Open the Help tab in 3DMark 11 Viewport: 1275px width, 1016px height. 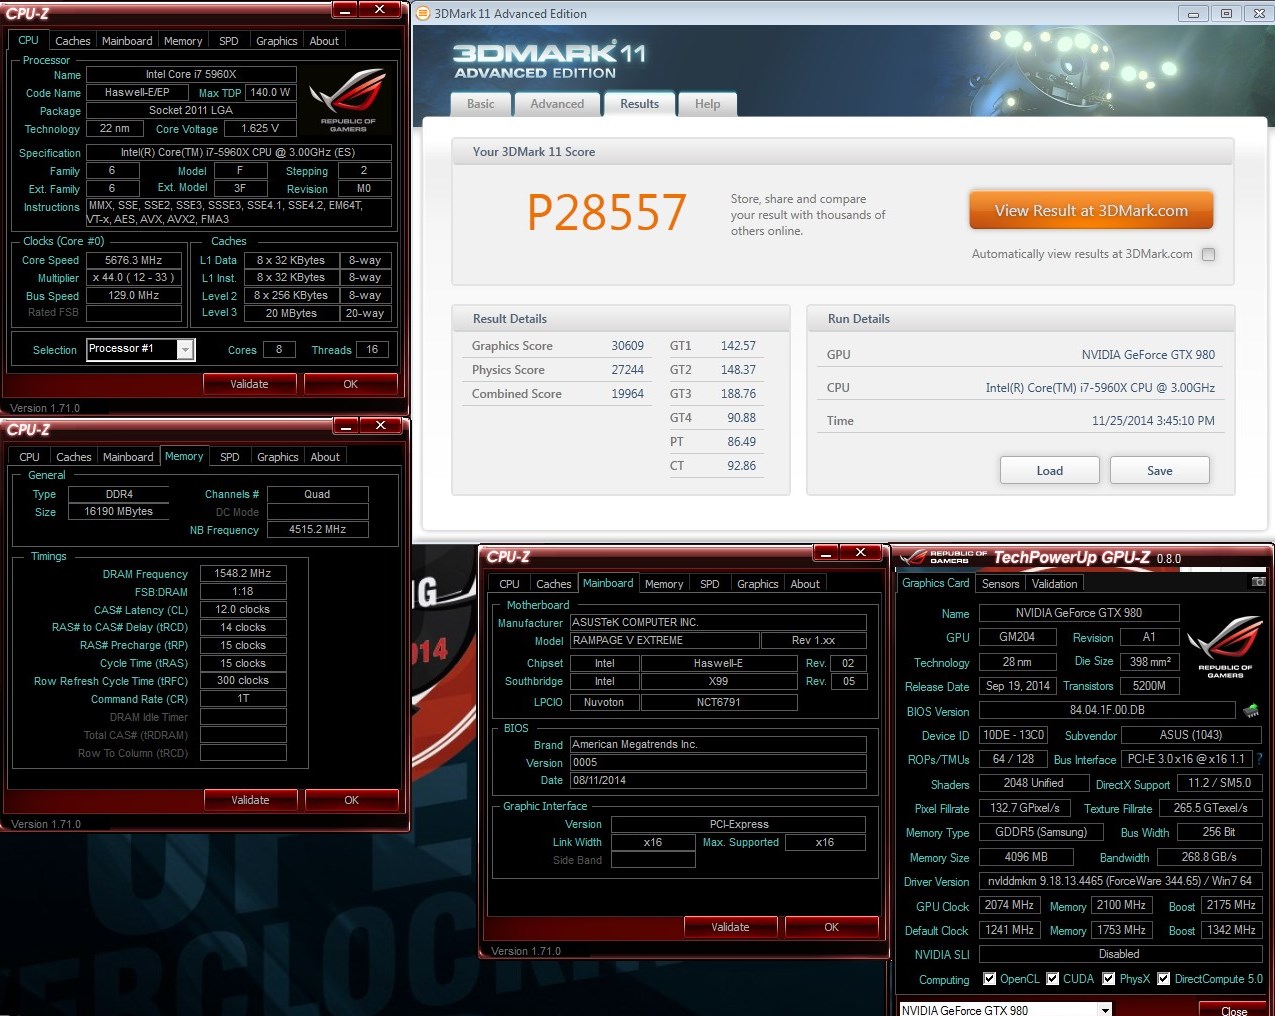pyautogui.click(x=708, y=104)
